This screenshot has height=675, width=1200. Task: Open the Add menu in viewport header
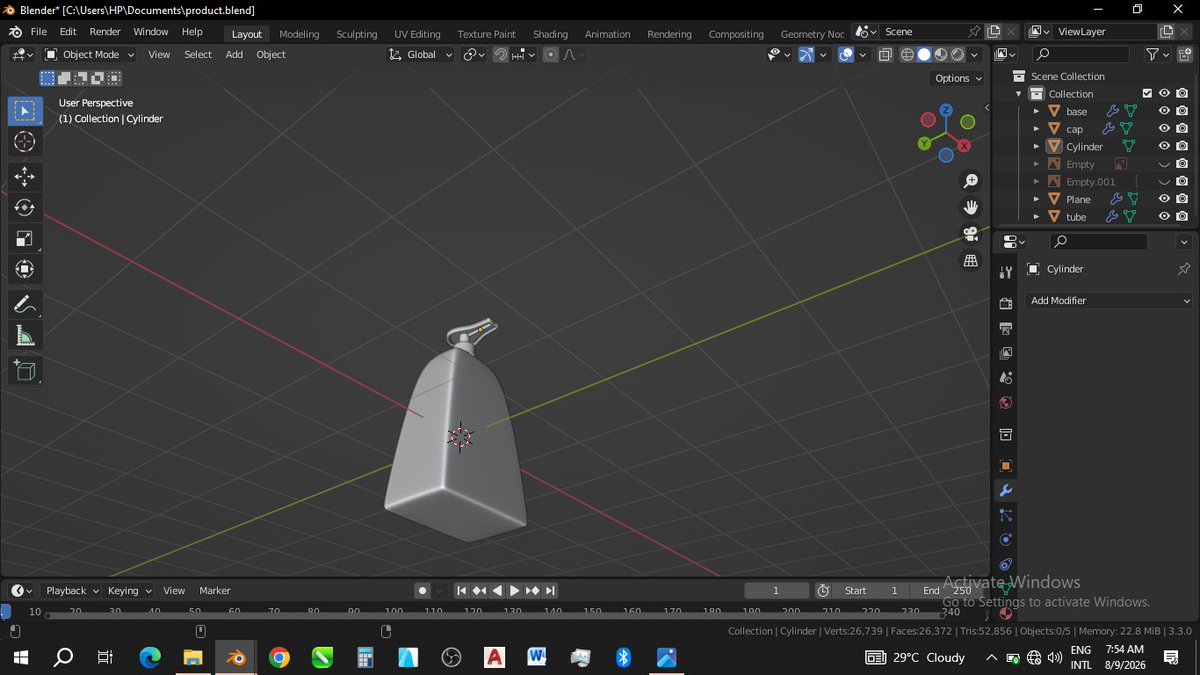[x=234, y=54]
